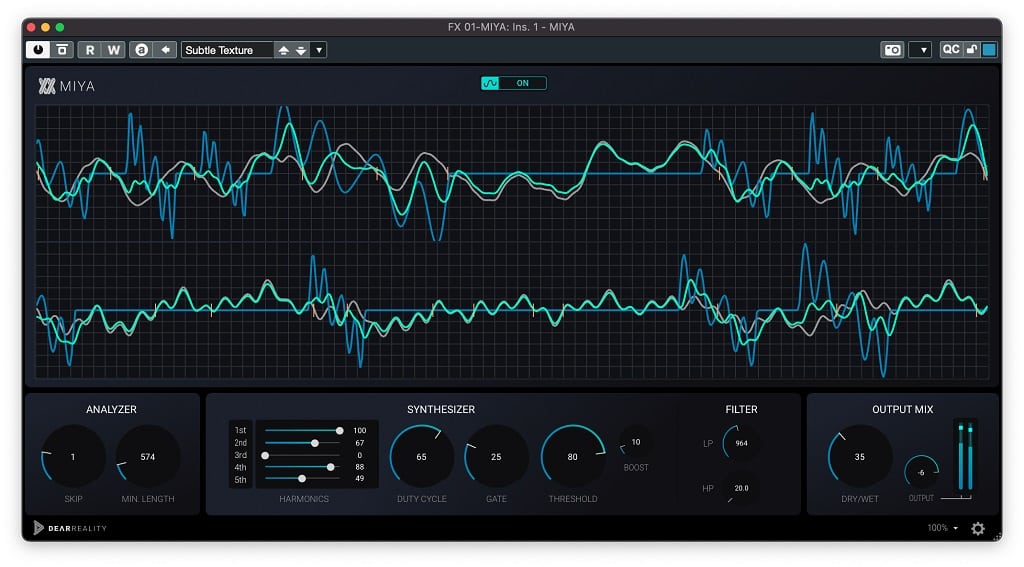Click the HARMONICS label

click(304, 498)
